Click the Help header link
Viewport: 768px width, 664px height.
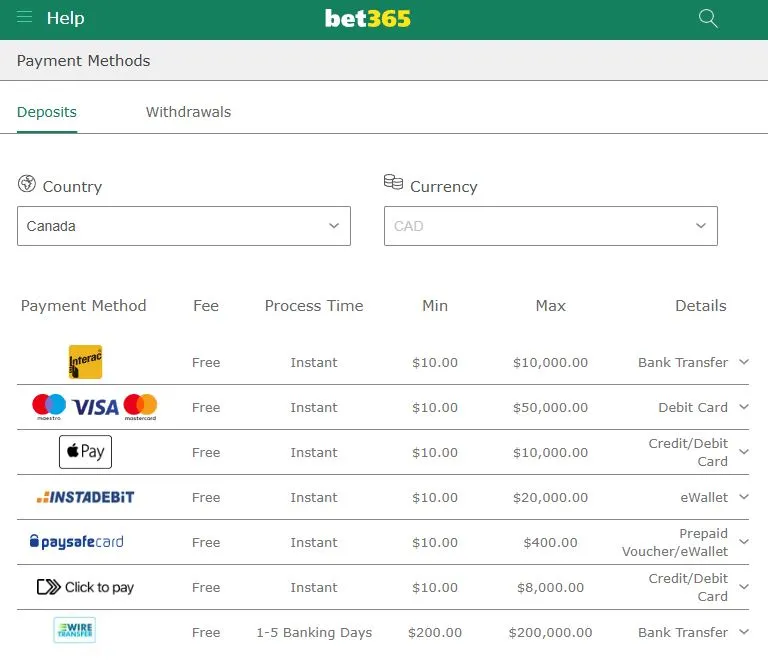[x=65, y=18]
